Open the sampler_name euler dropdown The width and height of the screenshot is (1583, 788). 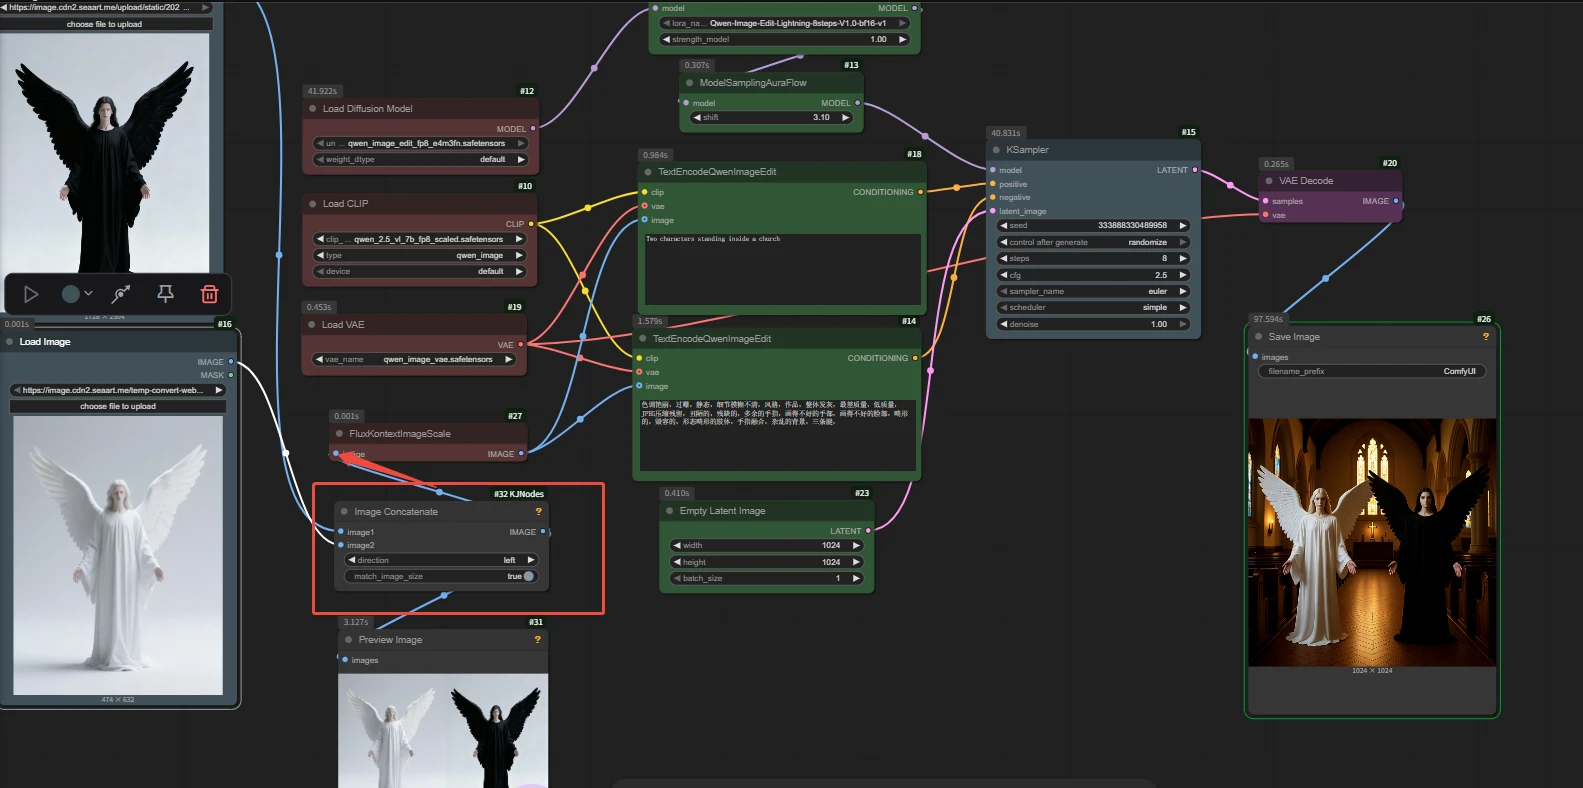(x=1093, y=291)
